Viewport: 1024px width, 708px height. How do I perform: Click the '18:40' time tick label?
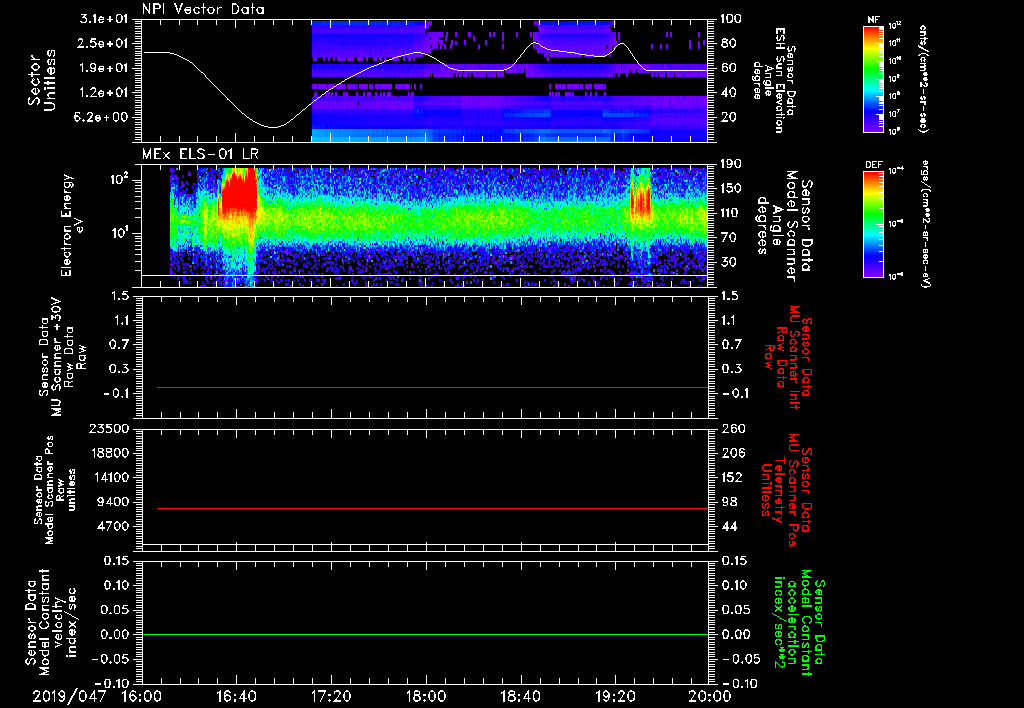pyautogui.click(x=520, y=696)
